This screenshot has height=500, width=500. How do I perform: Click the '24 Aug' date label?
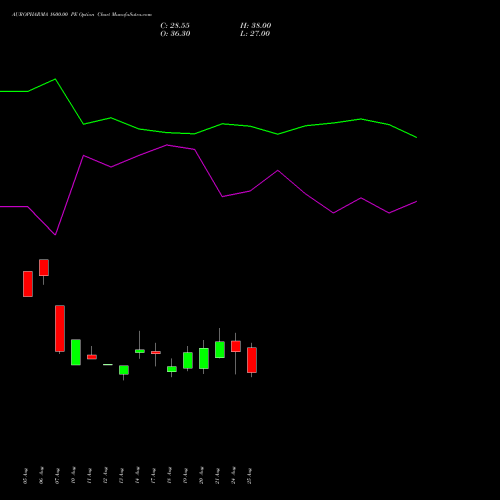(x=234, y=476)
